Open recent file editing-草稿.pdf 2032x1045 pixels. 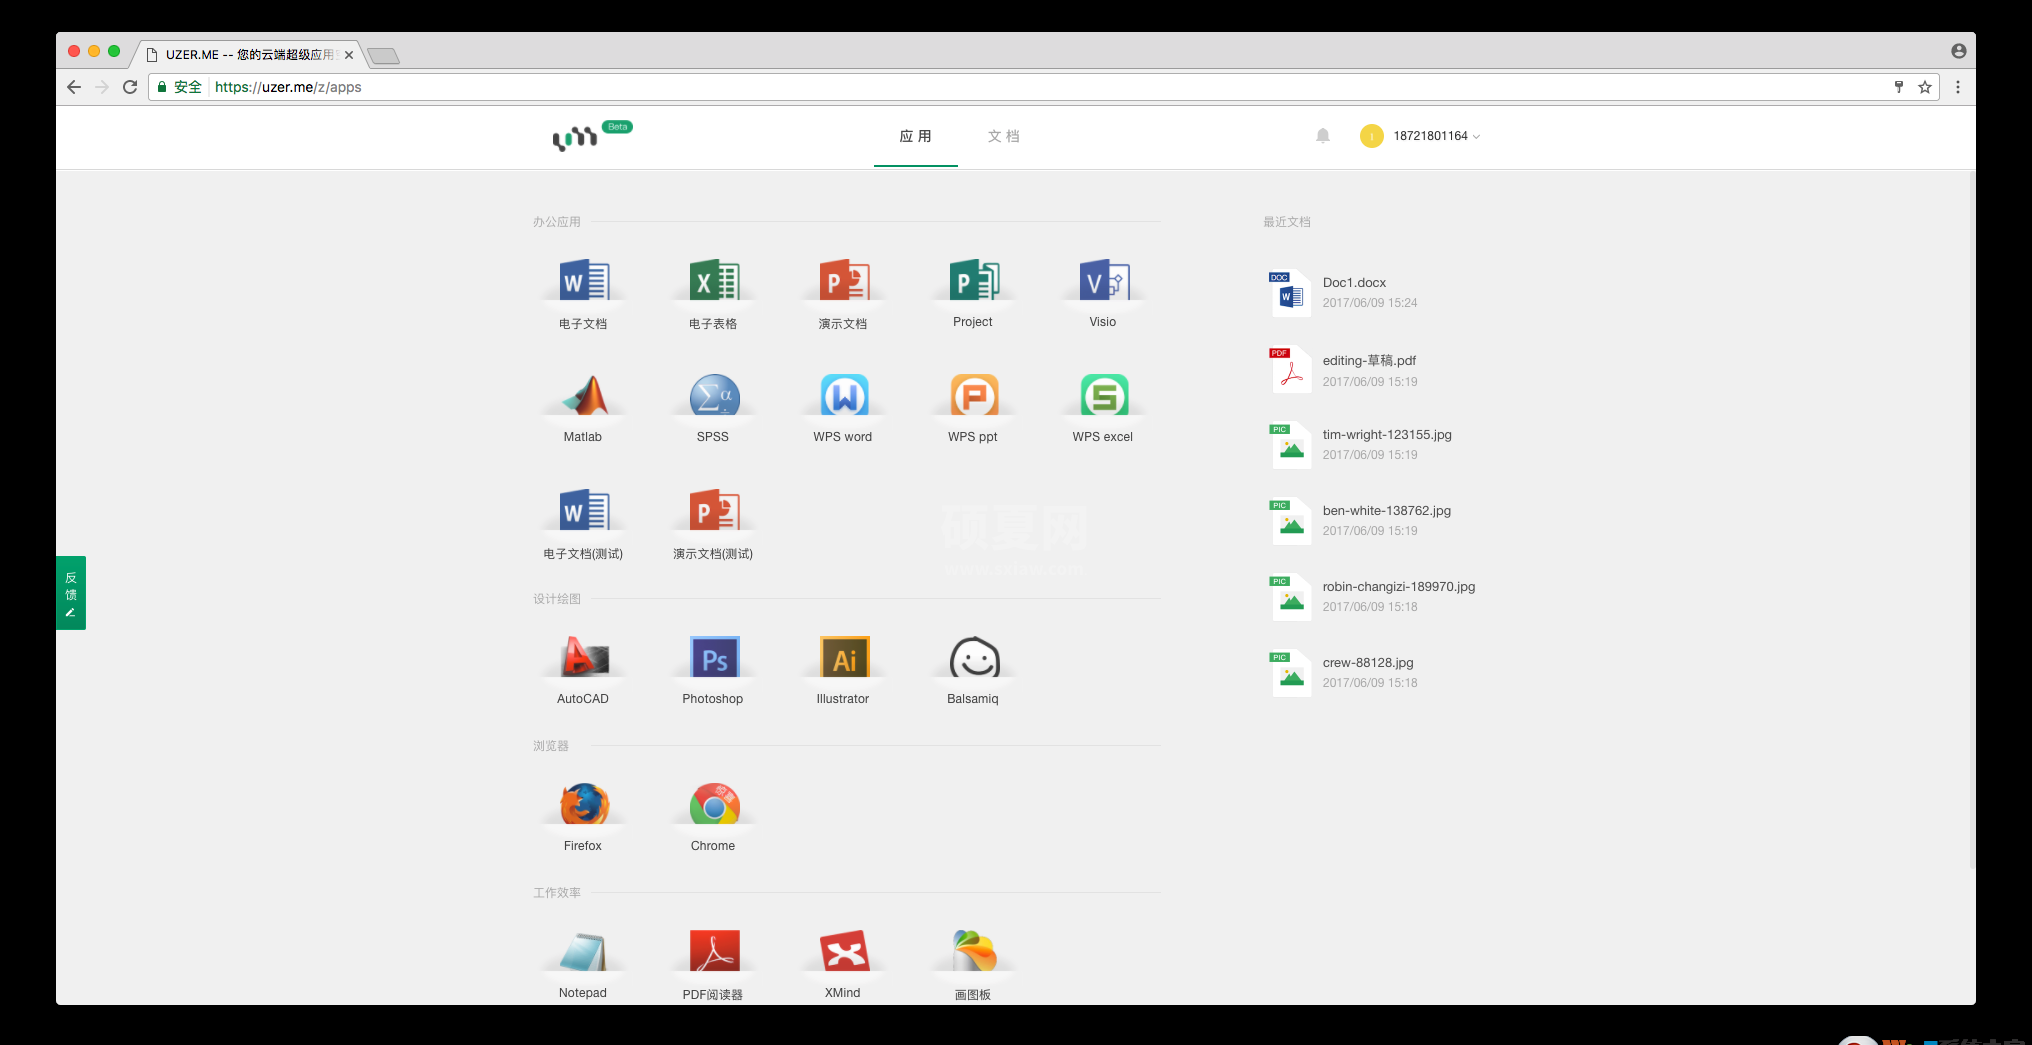[x=1369, y=361]
